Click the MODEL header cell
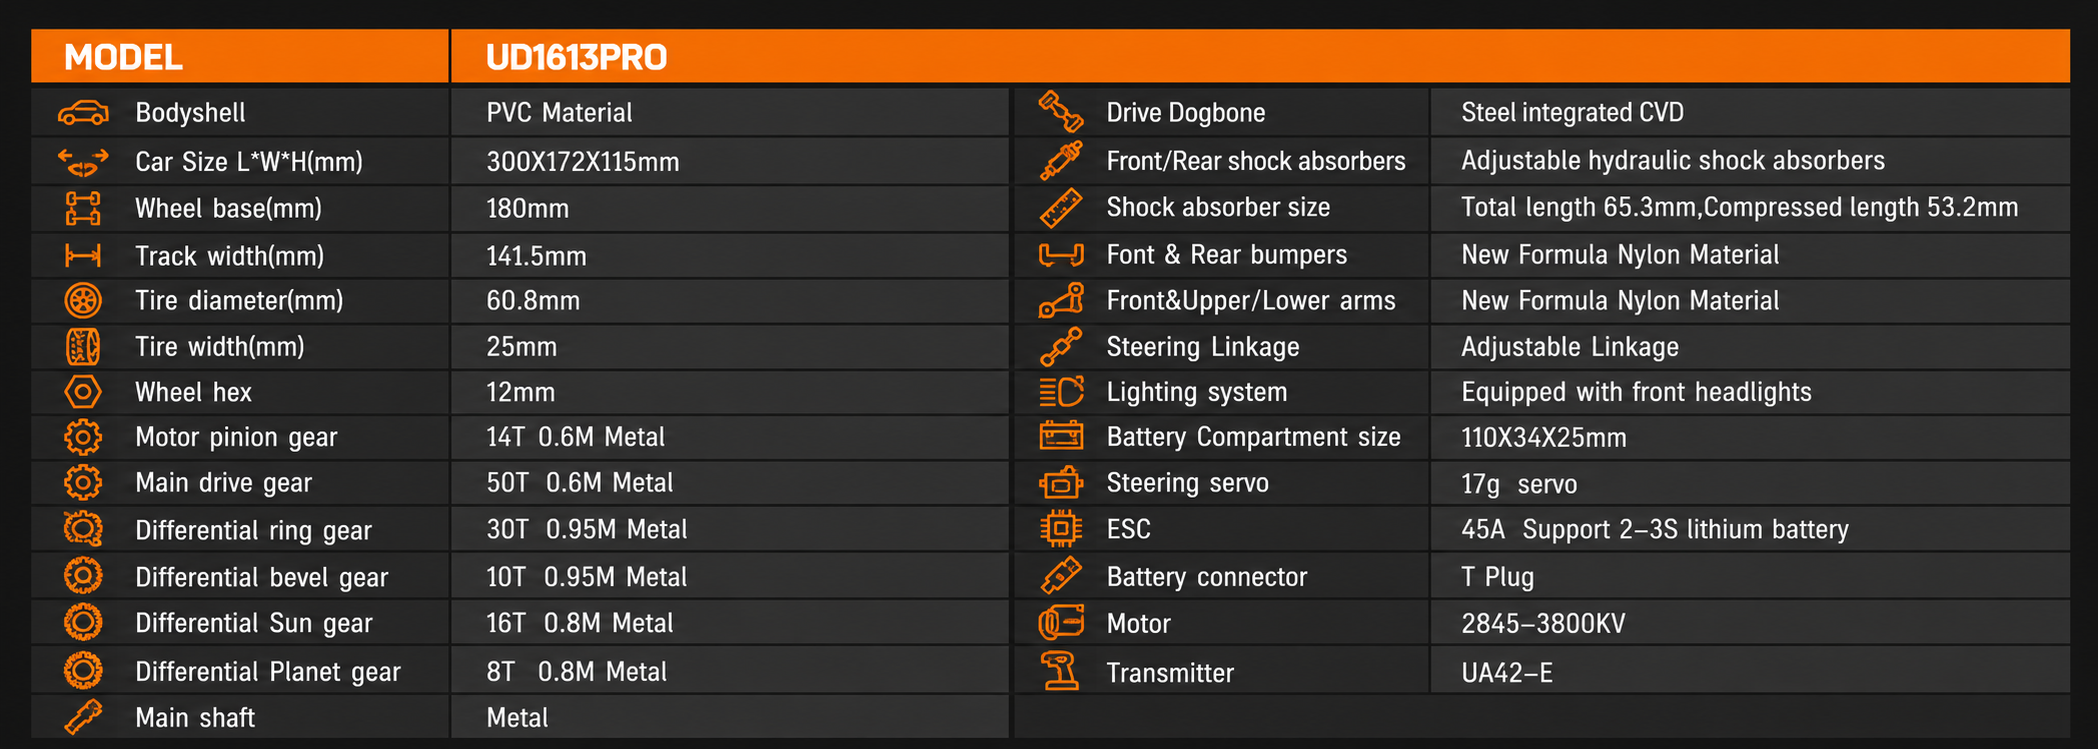The height and width of the screenshot is (749, 2098). coord(240,56)
